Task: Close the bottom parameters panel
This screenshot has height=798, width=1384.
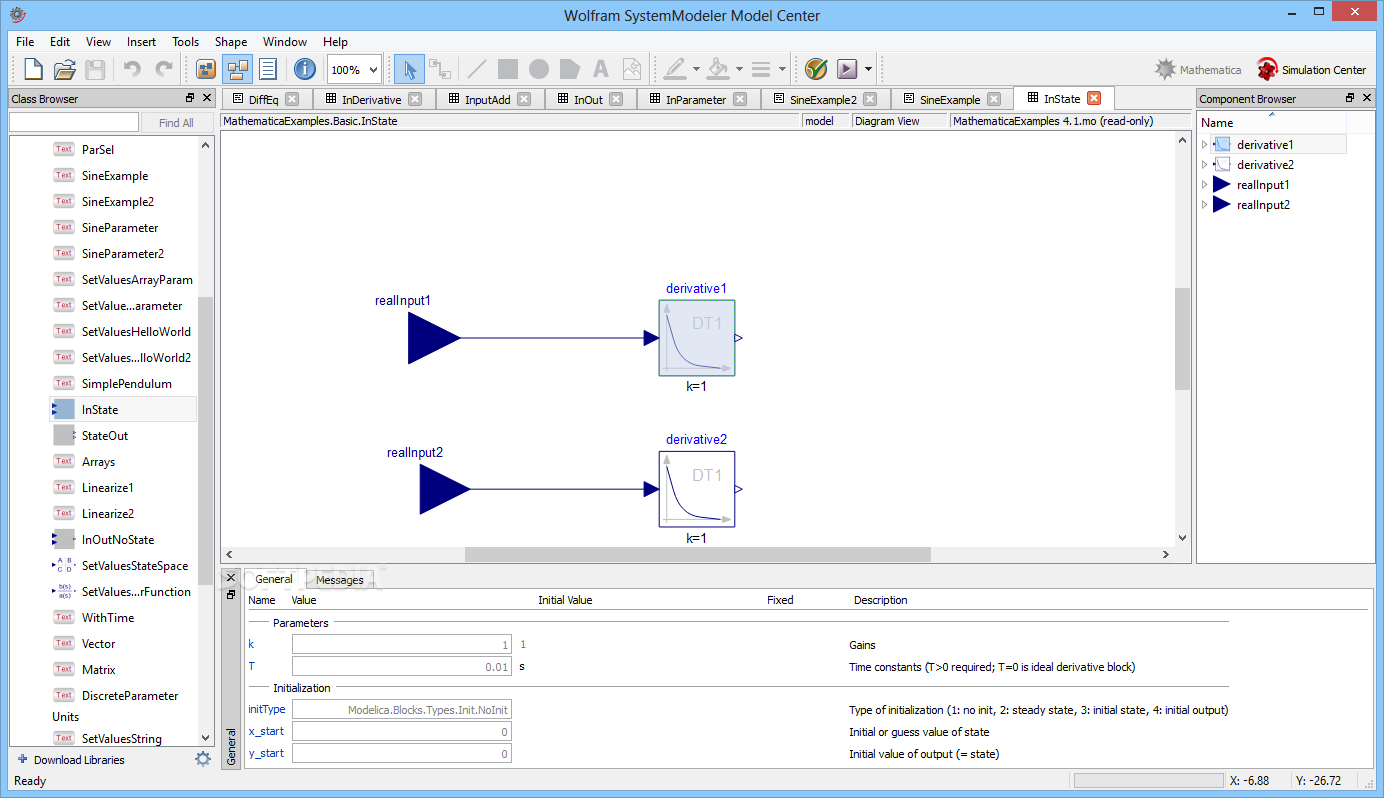Action: 231,578
